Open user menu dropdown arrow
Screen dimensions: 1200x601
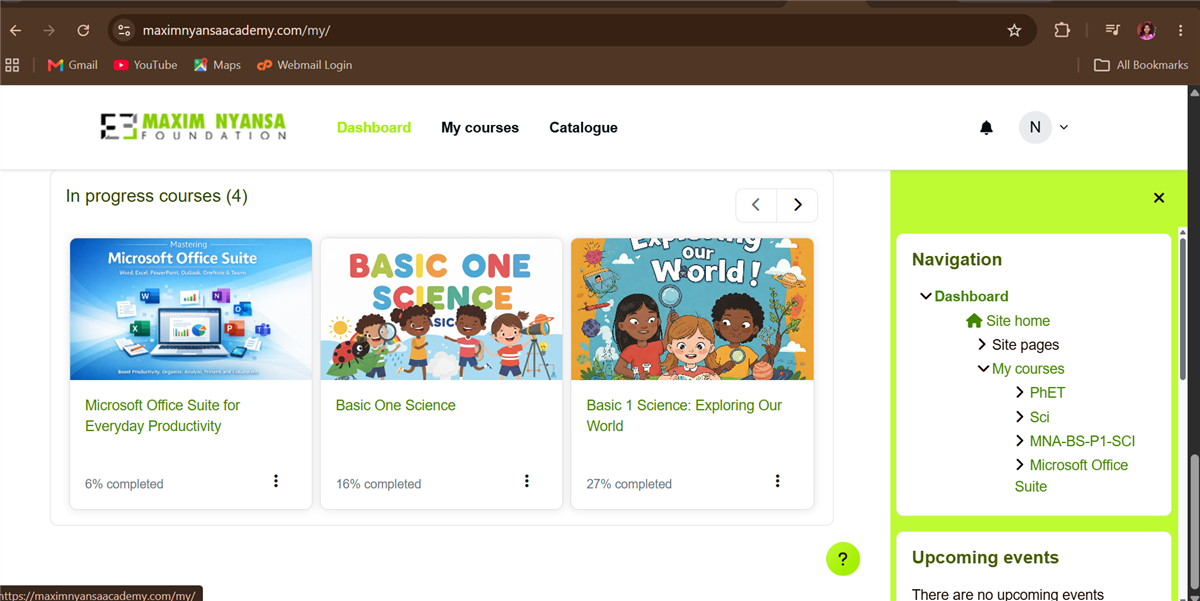(x=1064, y=127)
